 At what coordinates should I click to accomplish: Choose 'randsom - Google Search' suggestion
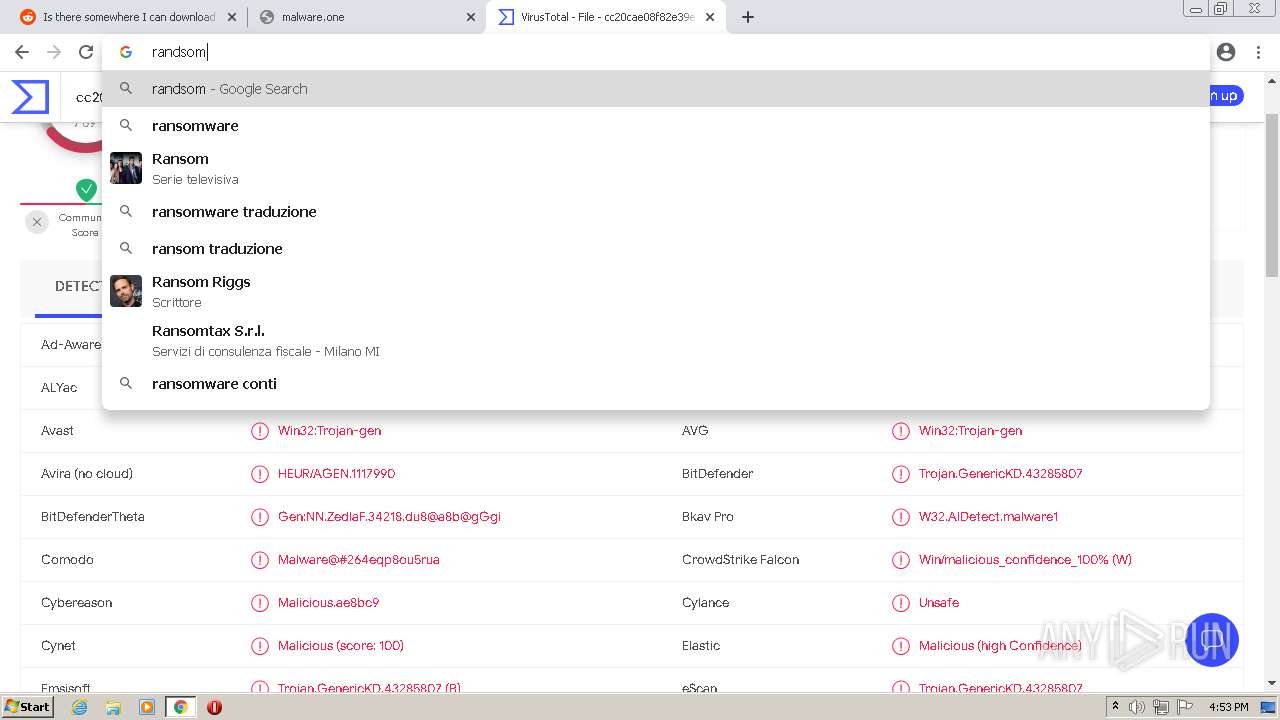tap(656, 89)
